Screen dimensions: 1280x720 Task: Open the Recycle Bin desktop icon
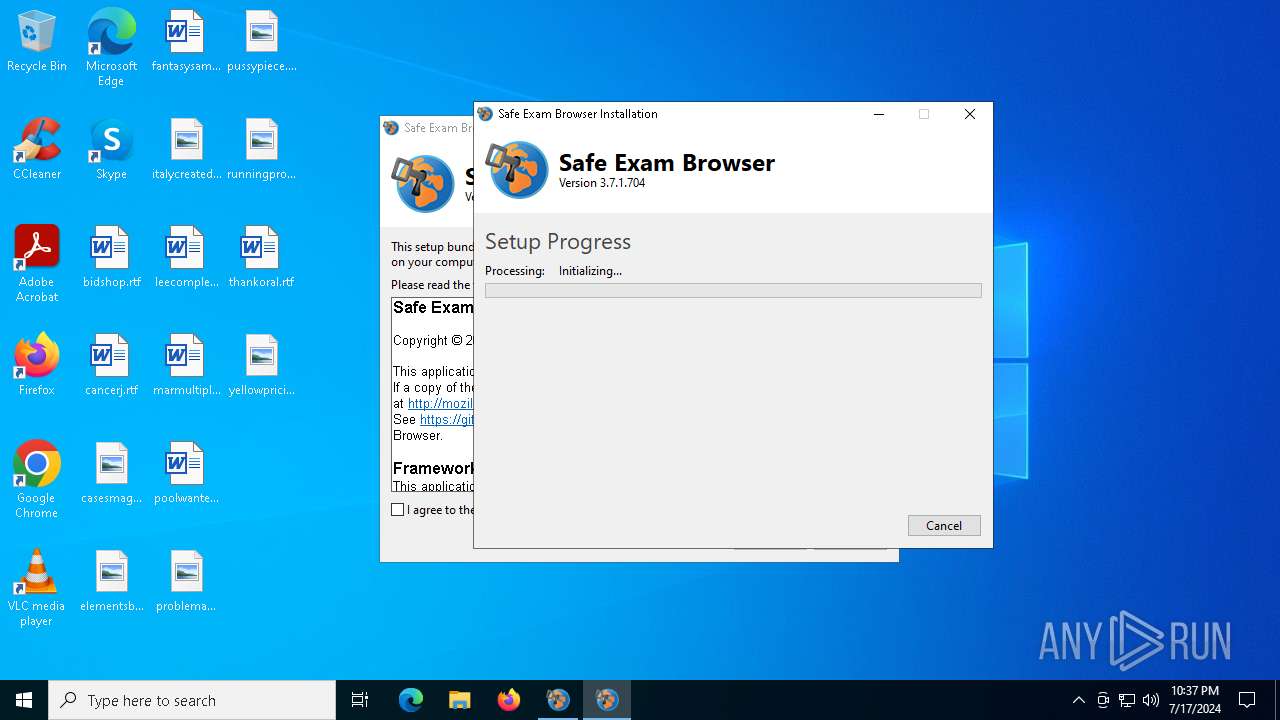[x=37, y=42]
